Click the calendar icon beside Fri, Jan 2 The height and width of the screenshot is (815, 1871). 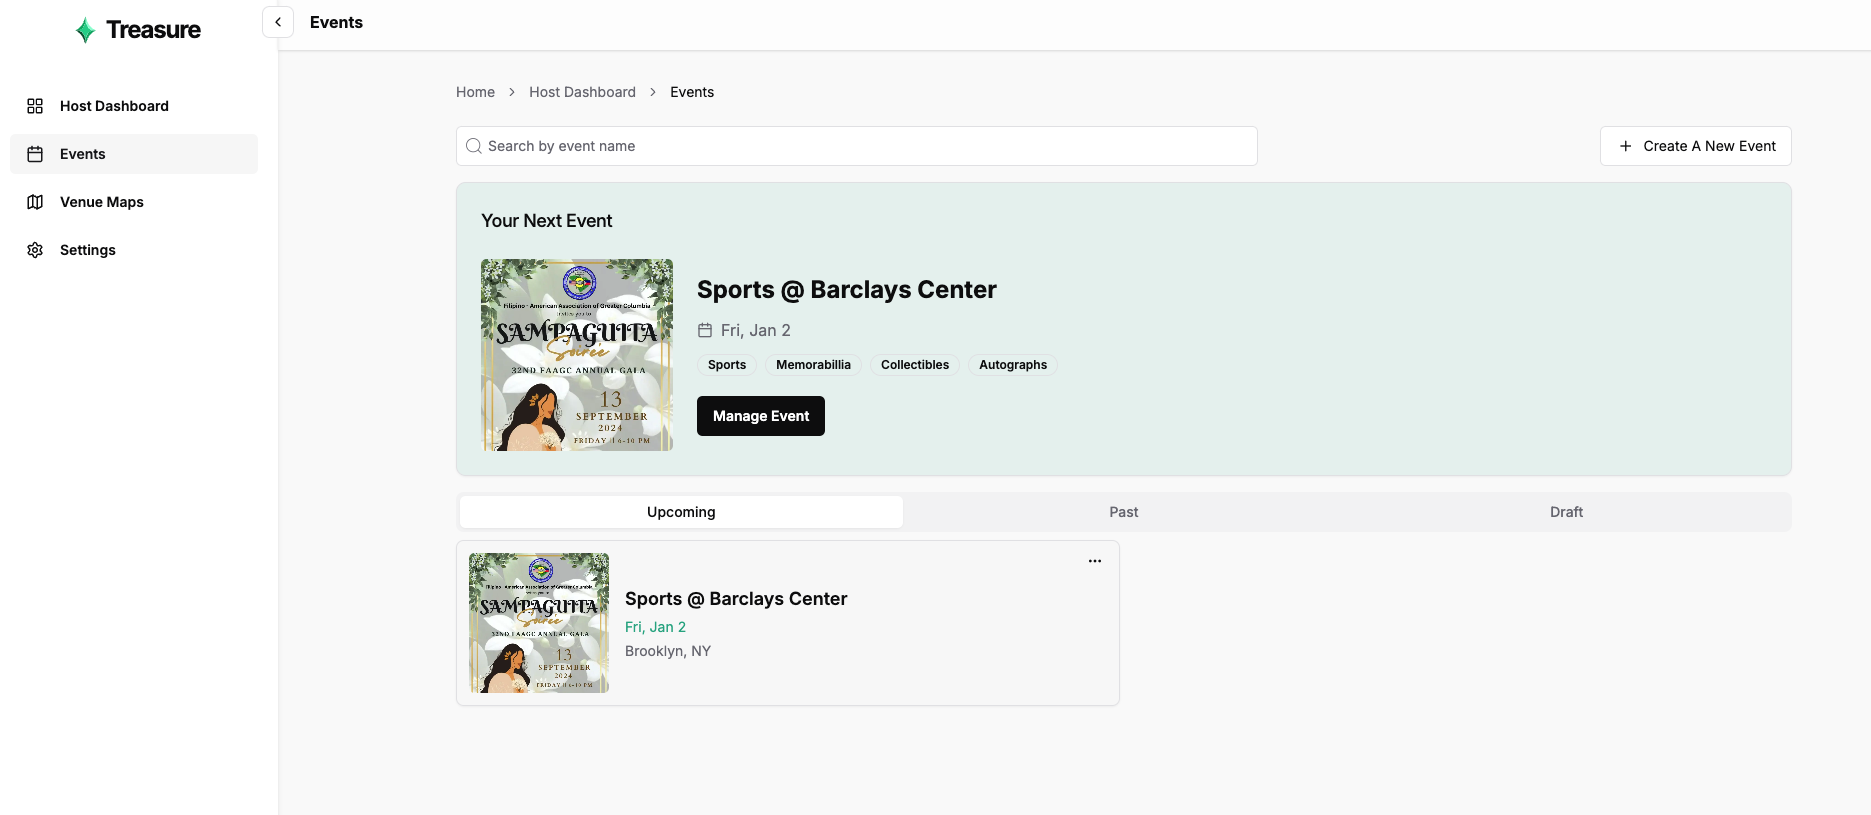(705, 330)
